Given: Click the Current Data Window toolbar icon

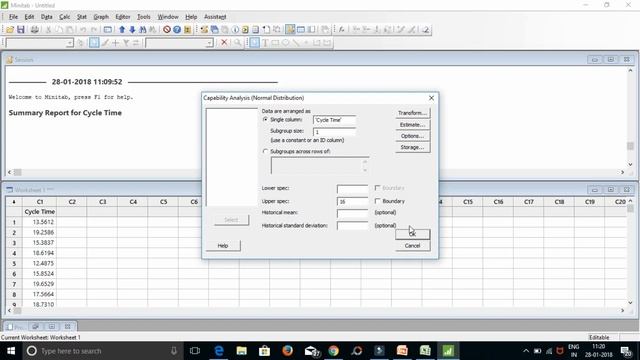Looking at the screenshot, I should pyautogui.click(x=301, y=29).
